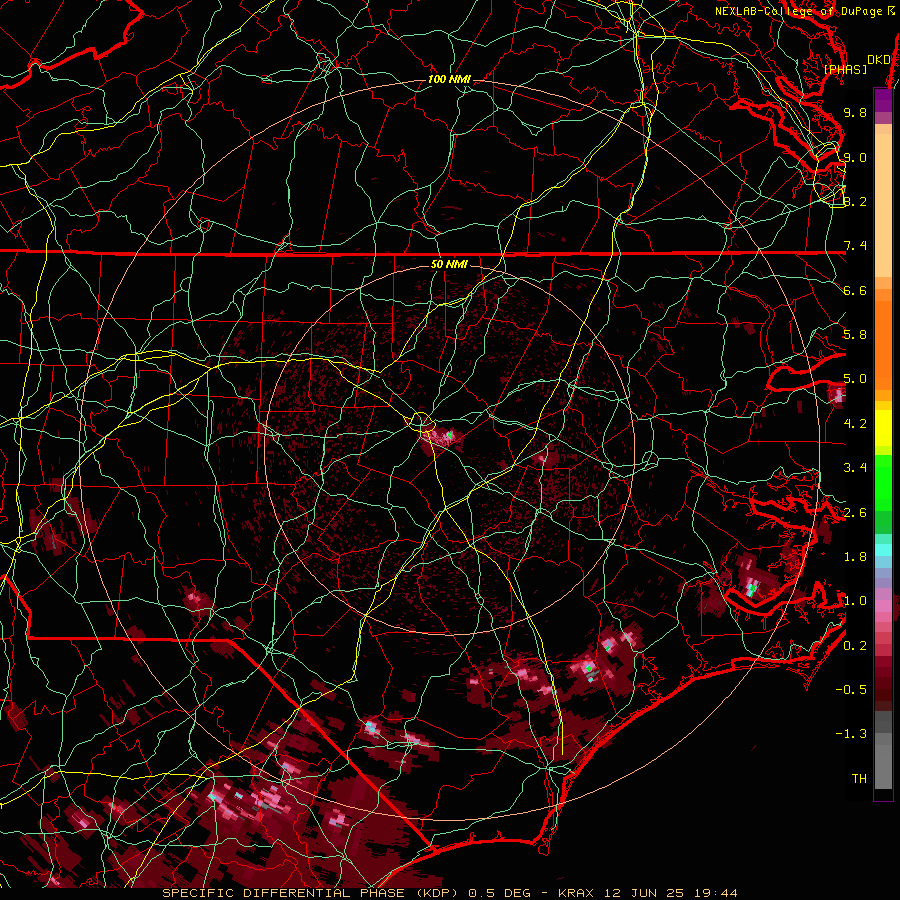Click the 2.6 value on the color scale

click(x=855, y=513)
